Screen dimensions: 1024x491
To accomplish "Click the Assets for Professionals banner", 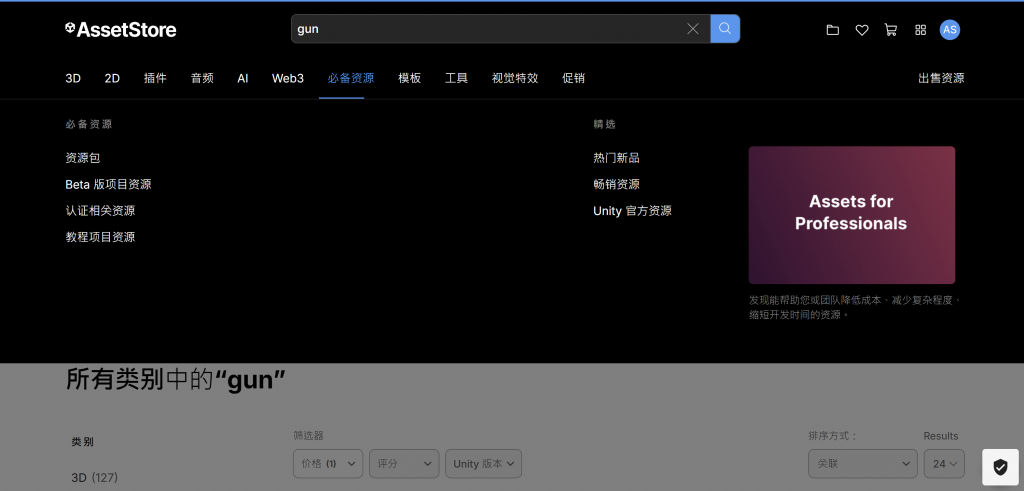I will tap(852, 215).
